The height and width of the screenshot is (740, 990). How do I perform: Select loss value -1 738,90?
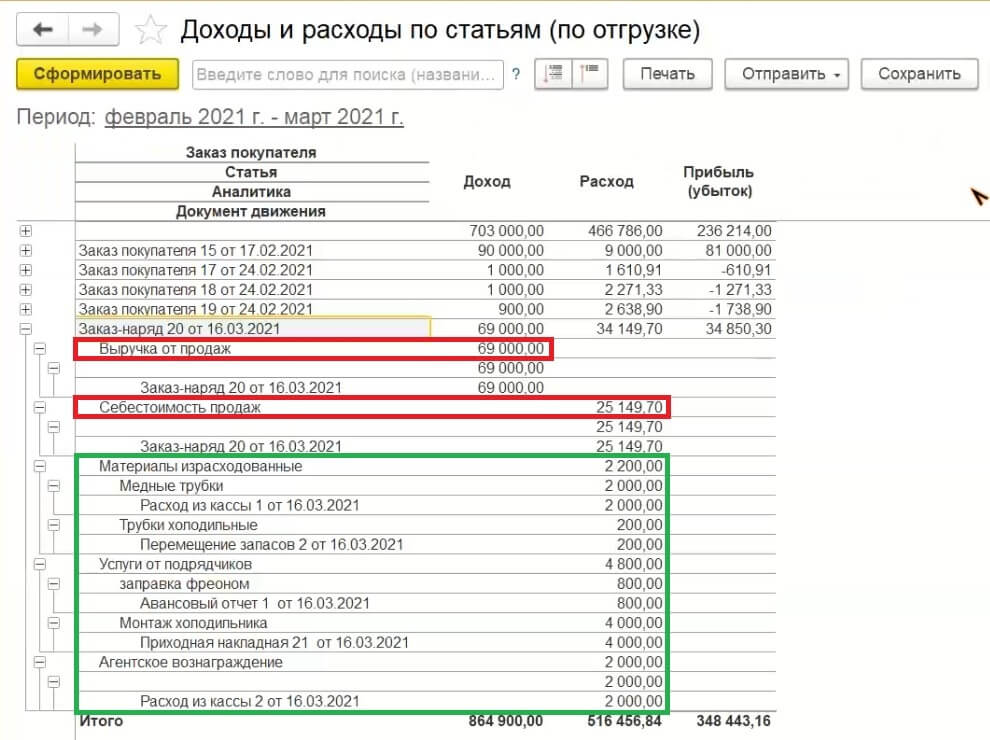740,309
